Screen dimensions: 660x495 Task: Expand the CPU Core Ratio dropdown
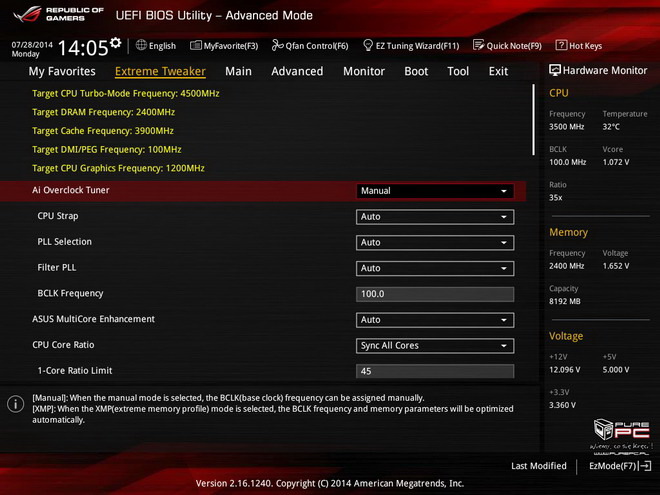pyautogui.click(x=435, y=346)
